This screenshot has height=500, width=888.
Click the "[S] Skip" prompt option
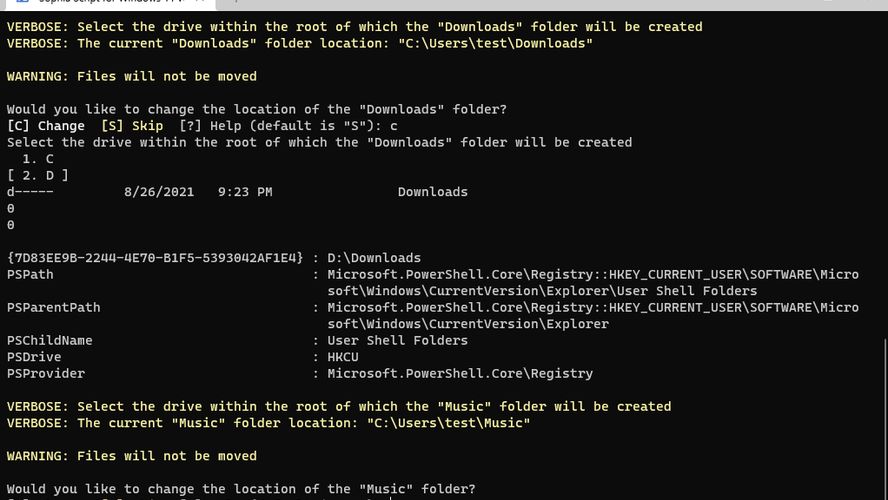(132, 126)
